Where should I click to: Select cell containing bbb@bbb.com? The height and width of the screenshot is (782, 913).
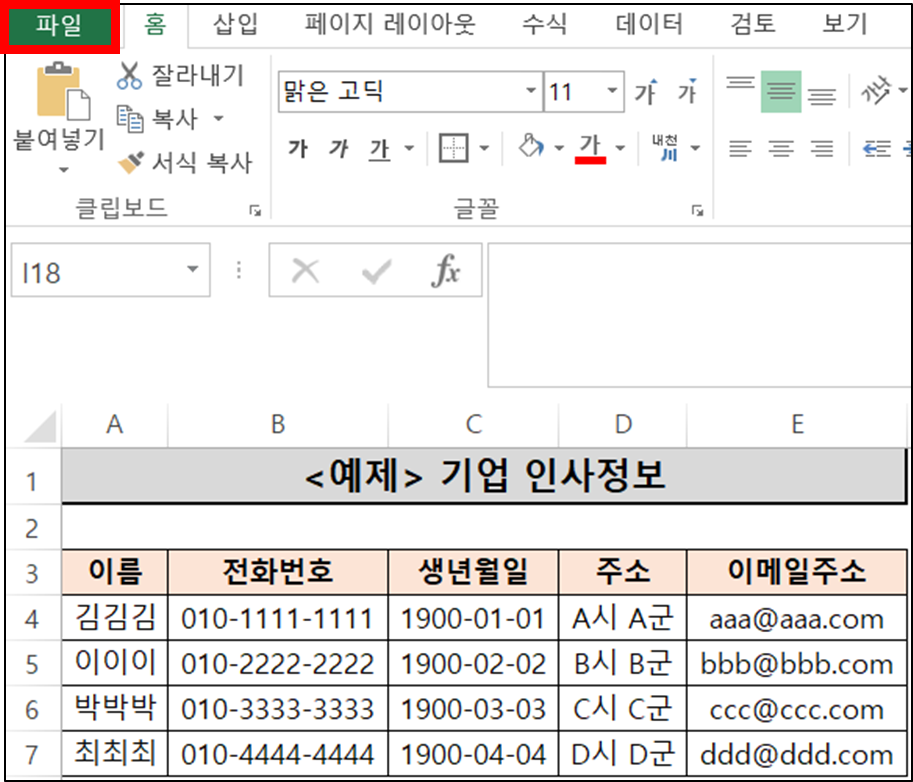tap(797, 663)
